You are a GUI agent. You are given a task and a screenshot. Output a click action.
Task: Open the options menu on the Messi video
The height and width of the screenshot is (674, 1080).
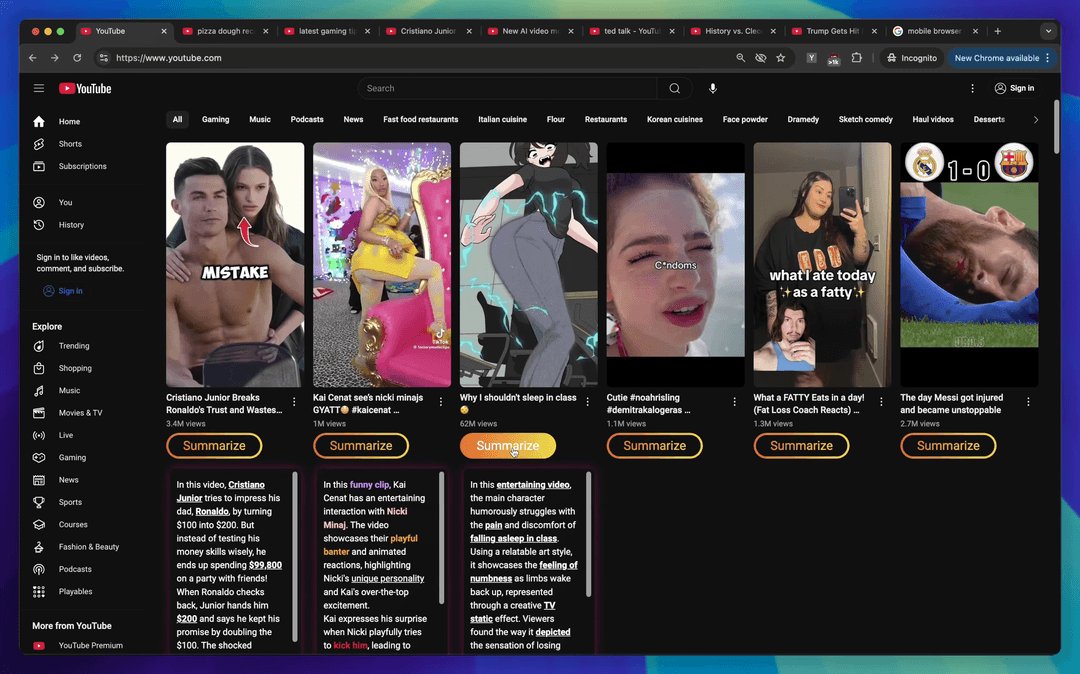click(1028, 401)
